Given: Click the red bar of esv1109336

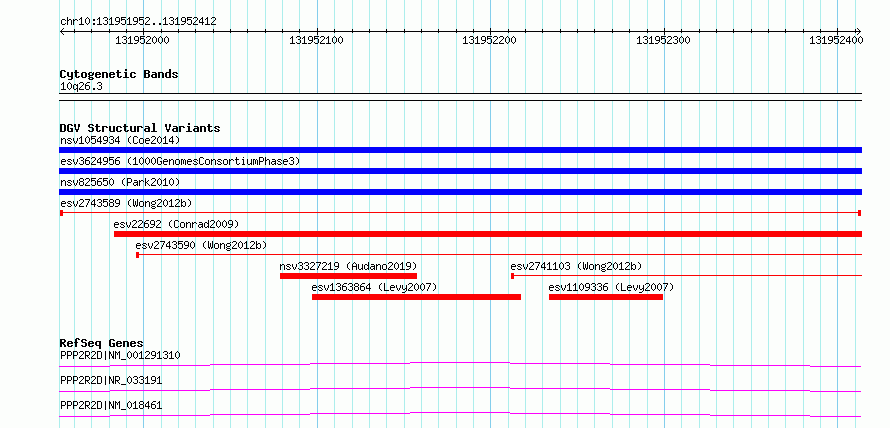Looking at the screenshot, I should (606, 297).
